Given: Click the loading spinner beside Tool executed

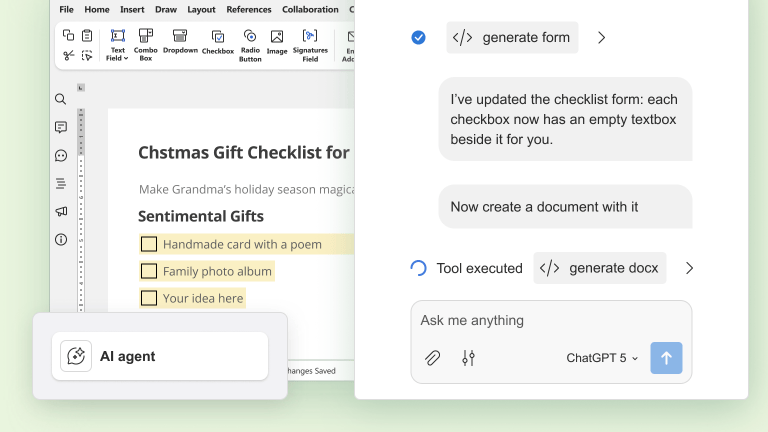Looking at the screenshot, I should [418, 268].
